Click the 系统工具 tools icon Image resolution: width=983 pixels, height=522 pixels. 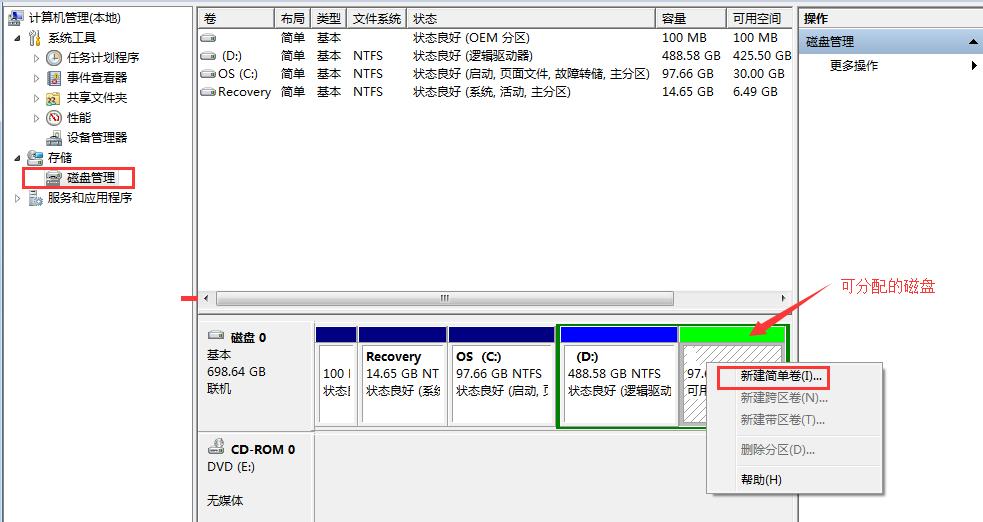(35, 38)
